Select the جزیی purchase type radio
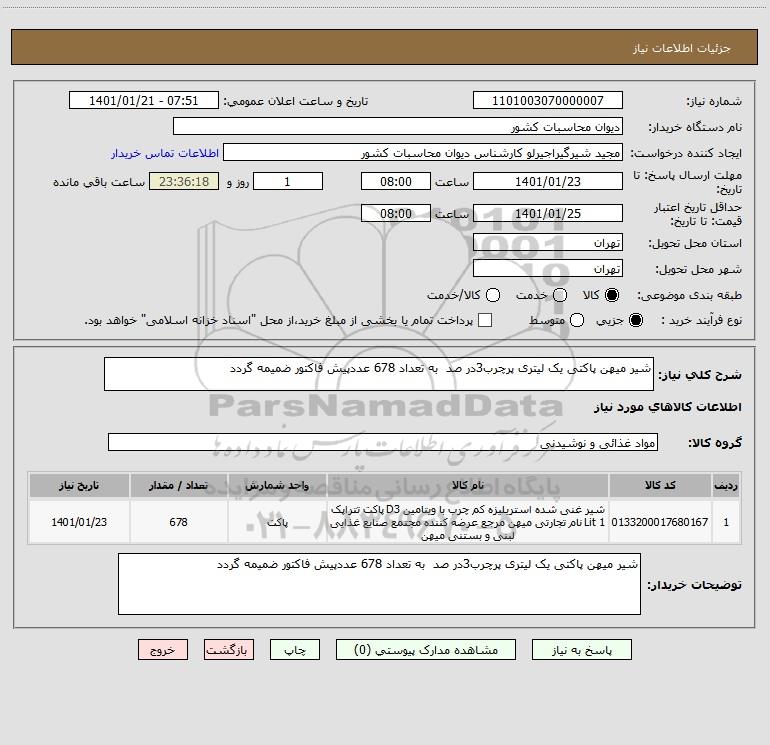 (x=636, y=320)
